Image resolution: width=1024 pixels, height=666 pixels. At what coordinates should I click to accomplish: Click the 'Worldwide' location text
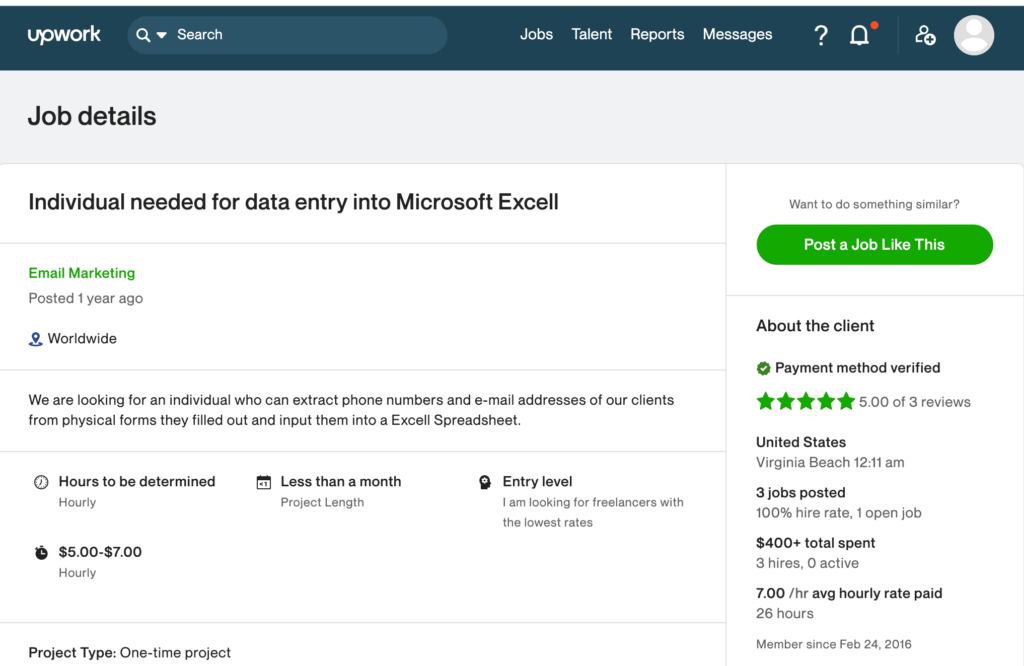(82, 338)
